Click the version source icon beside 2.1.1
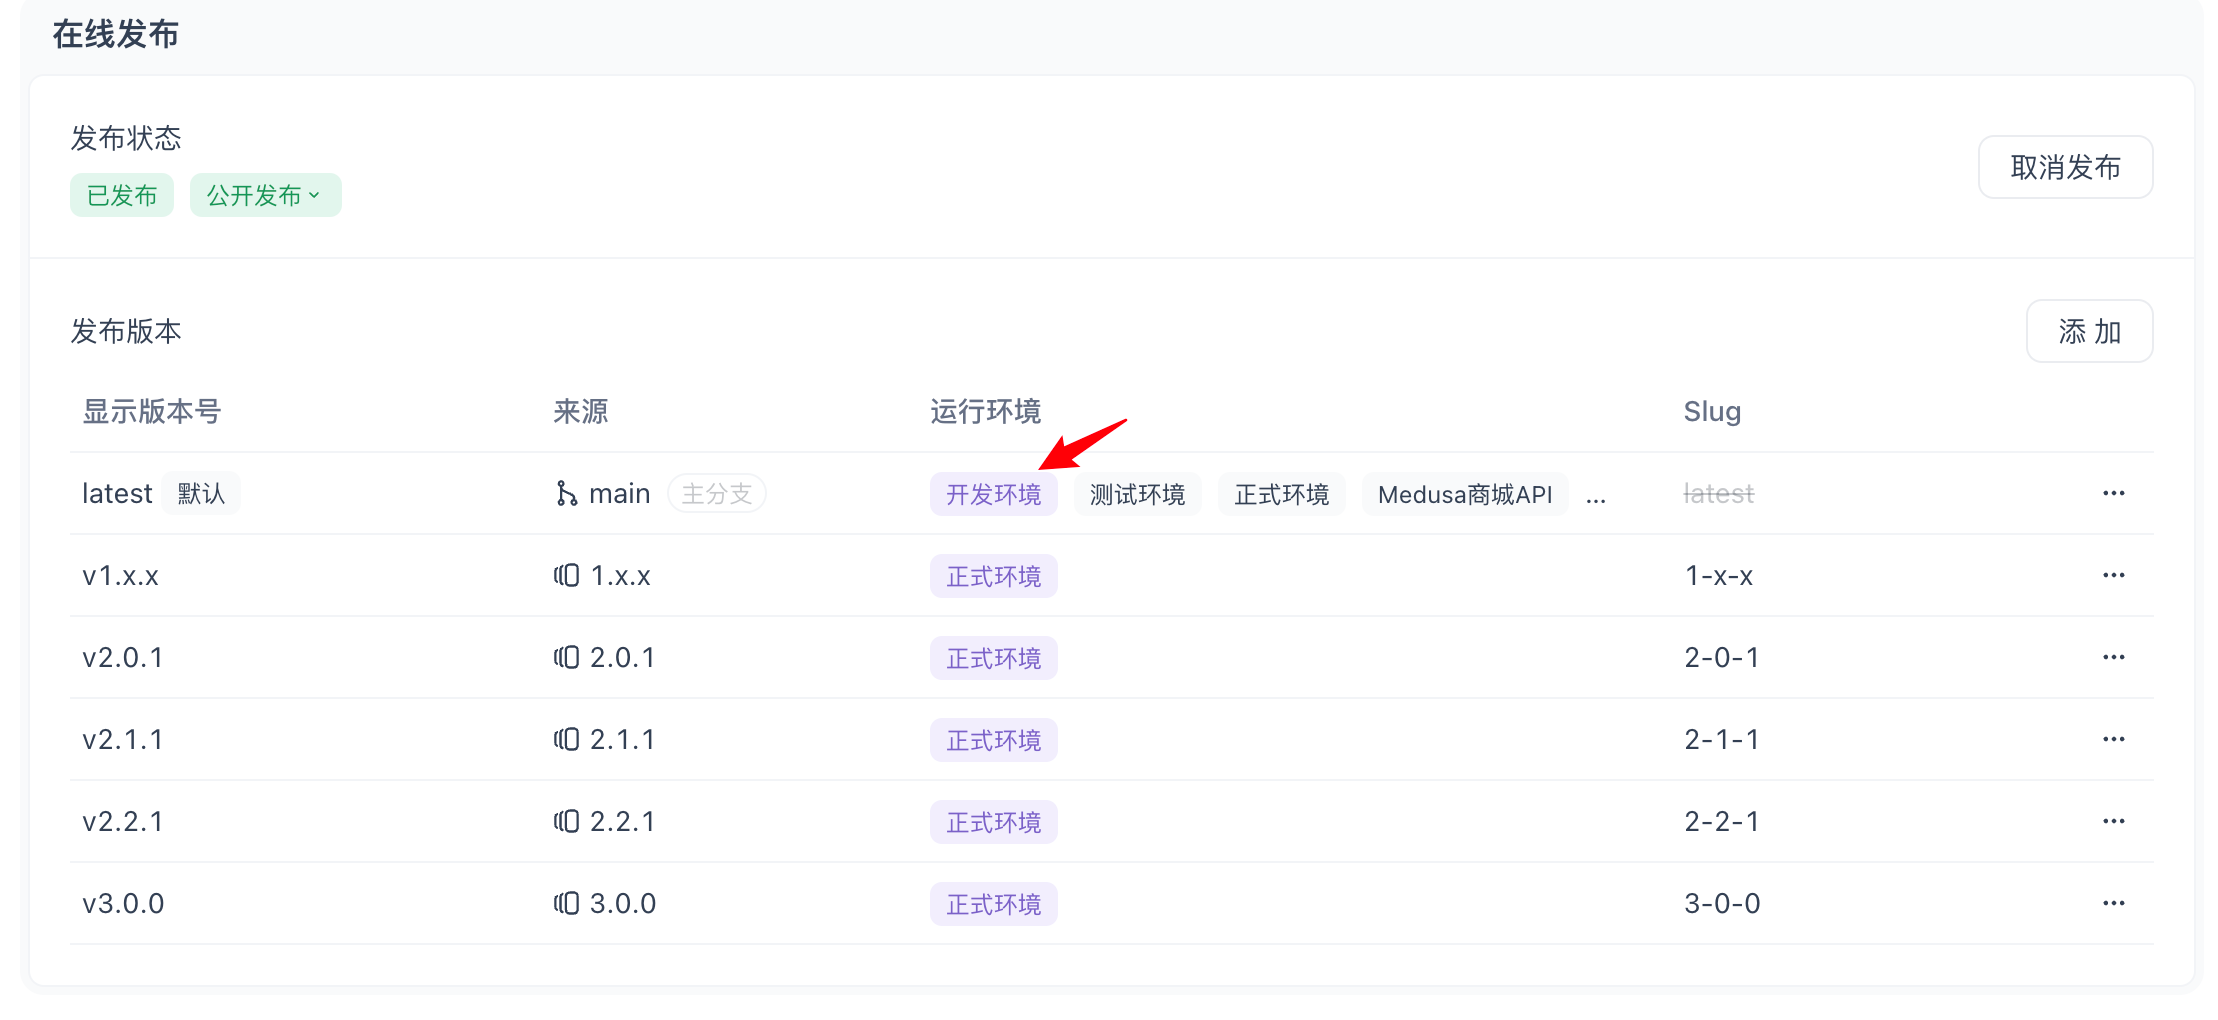Viewport: 2218px width, 1020px height. click(x=567, y=739)
